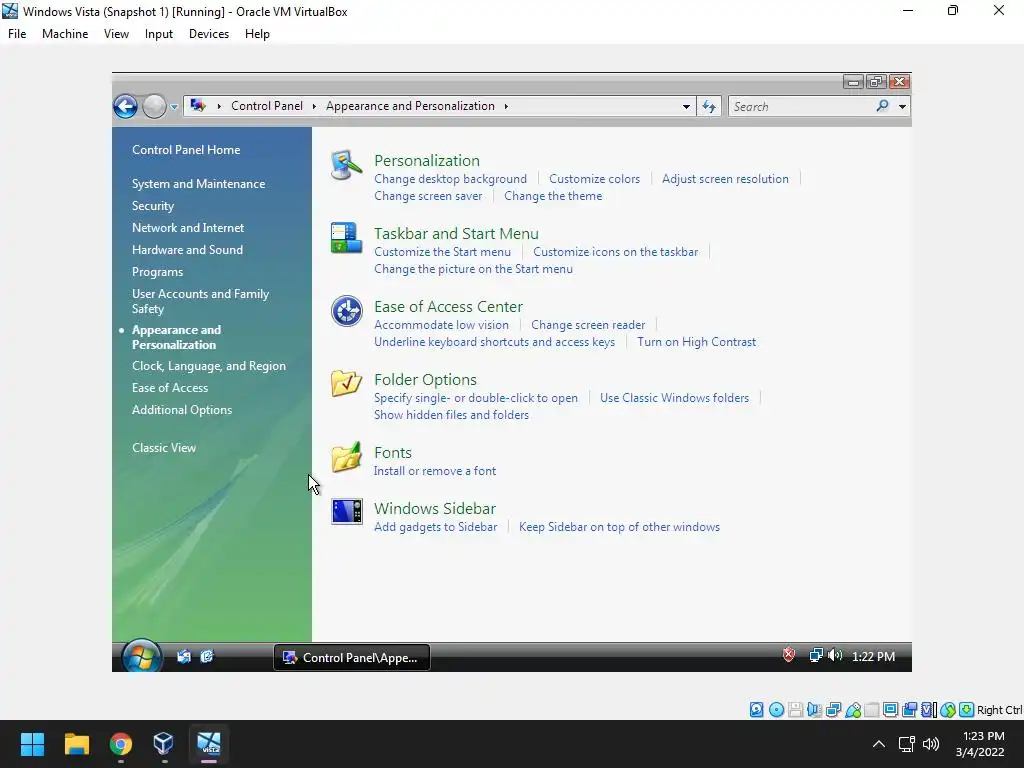Open Hardware and Sound category

point(187,249)
